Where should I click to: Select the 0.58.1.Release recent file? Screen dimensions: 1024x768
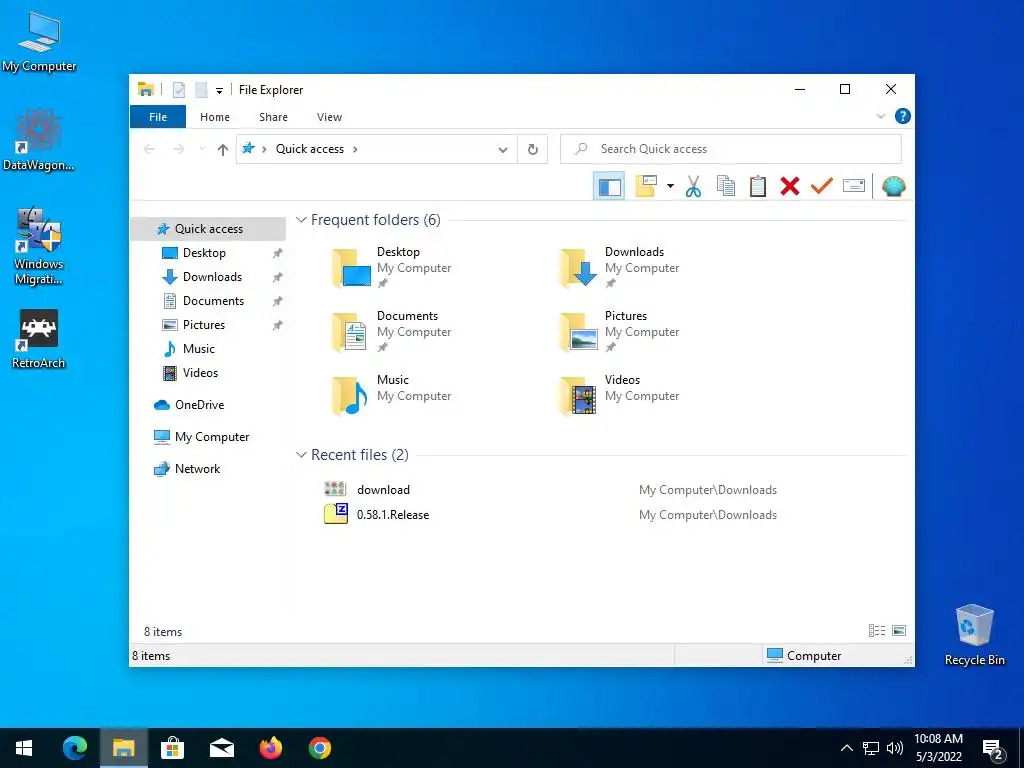coord(392,515)
